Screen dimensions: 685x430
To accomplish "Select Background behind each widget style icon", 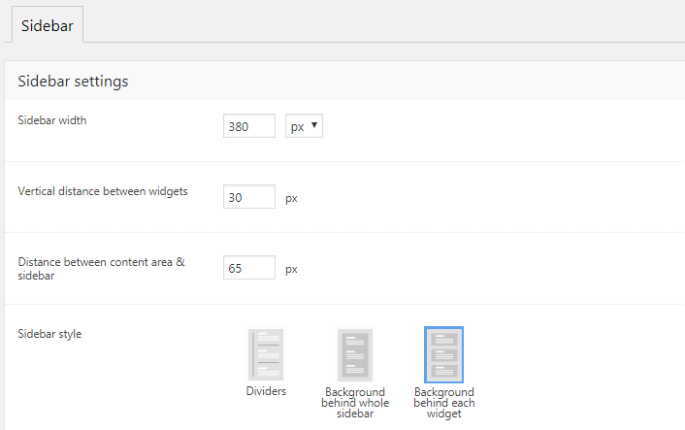I will pos(443,354).
